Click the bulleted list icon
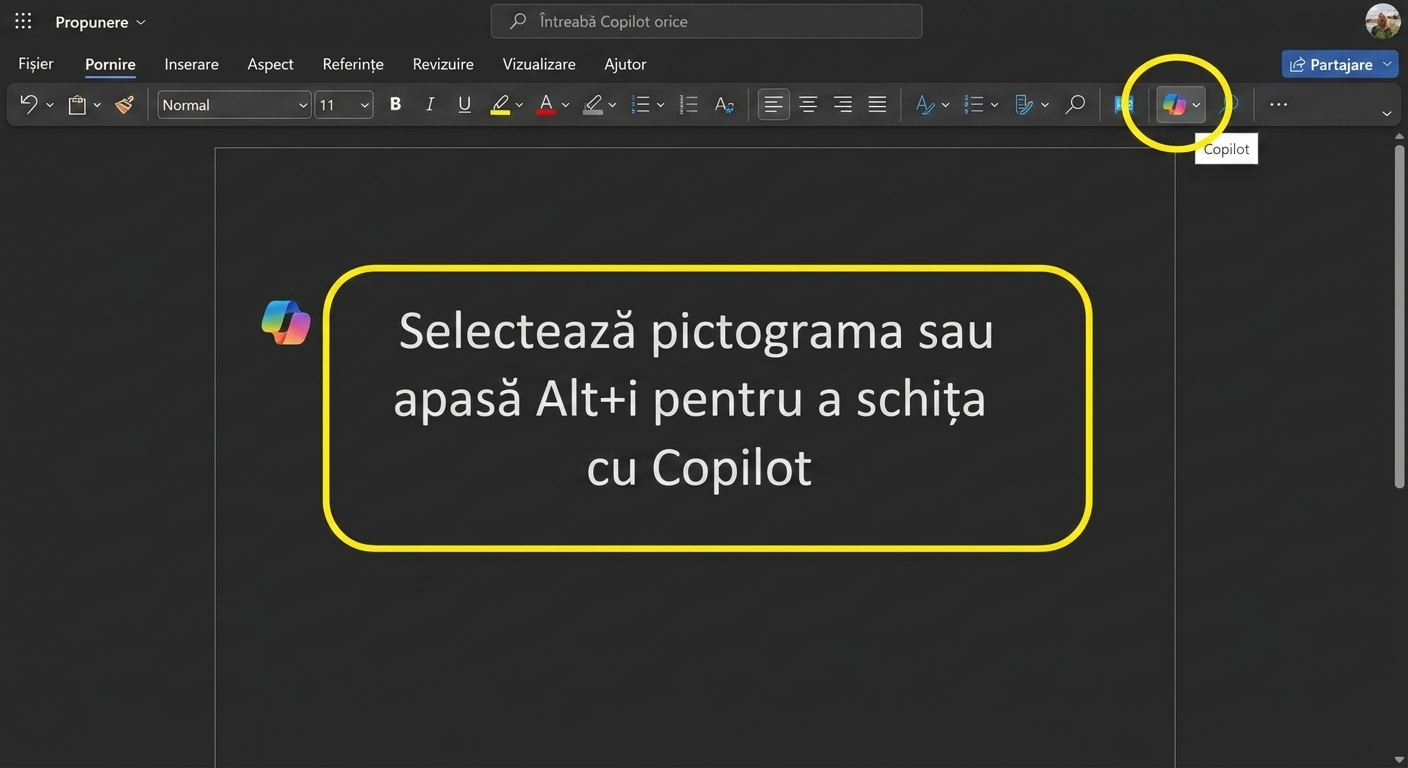 coord(642,104)
